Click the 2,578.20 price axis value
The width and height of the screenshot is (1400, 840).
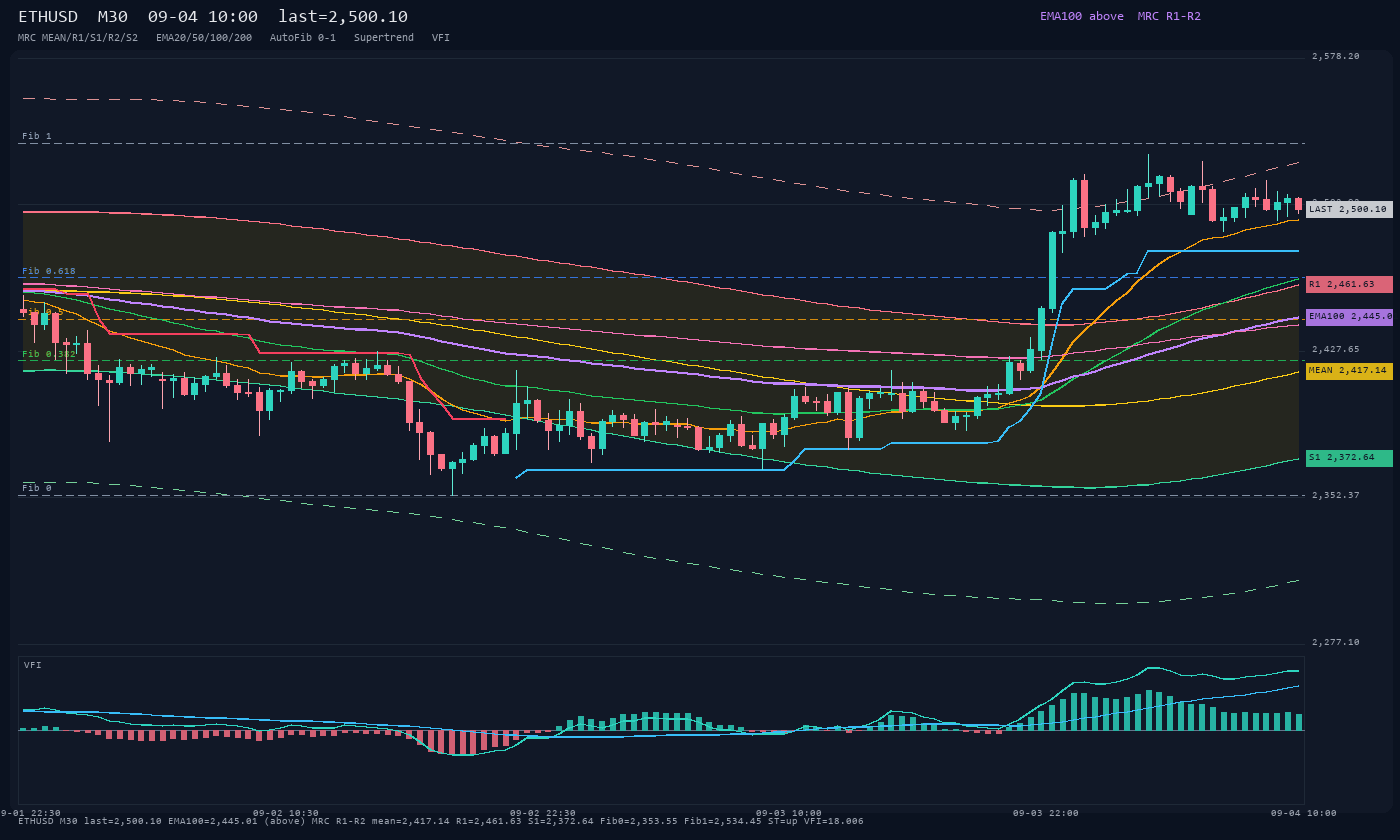(x=1336, y=56)
